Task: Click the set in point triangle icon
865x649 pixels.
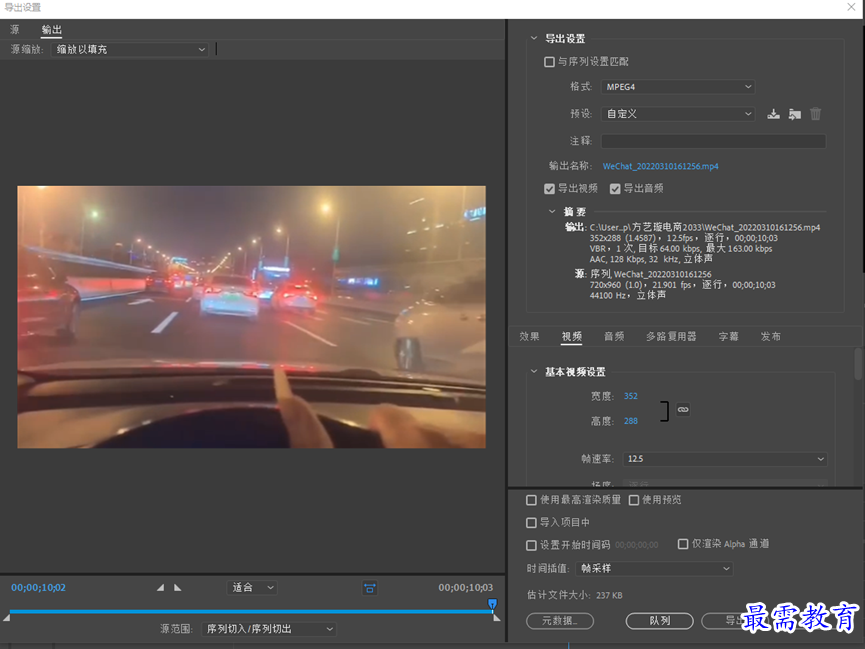Action: tap(161, 588)
